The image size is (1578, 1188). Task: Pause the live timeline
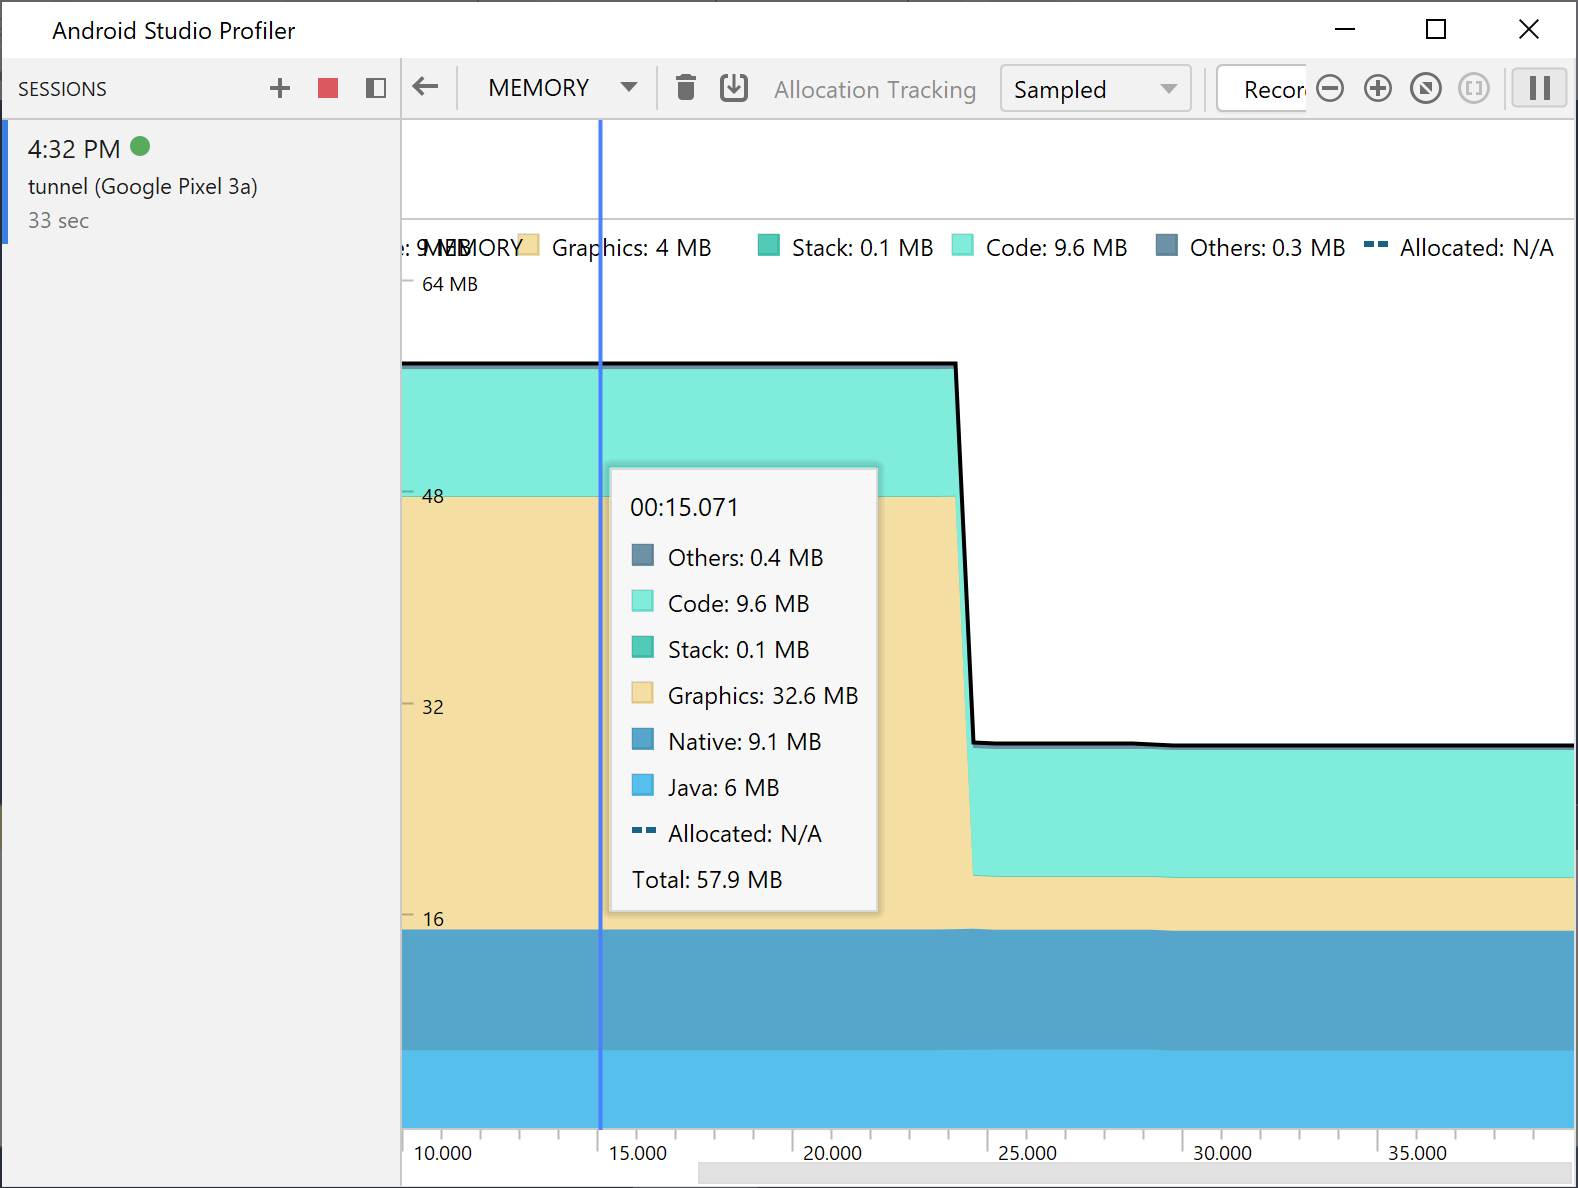coord(1540,88)
